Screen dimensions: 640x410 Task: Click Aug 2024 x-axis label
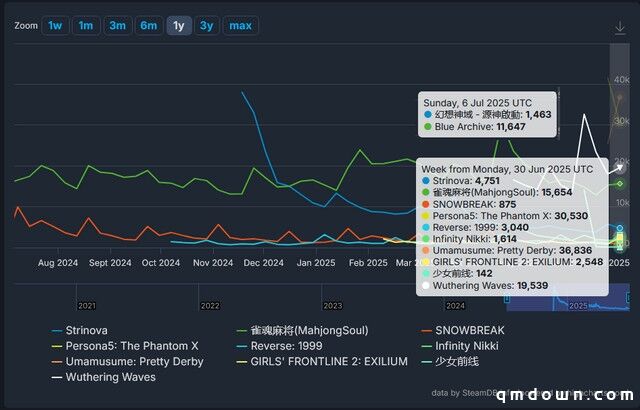pyautogui.click(x=58, y=263)
